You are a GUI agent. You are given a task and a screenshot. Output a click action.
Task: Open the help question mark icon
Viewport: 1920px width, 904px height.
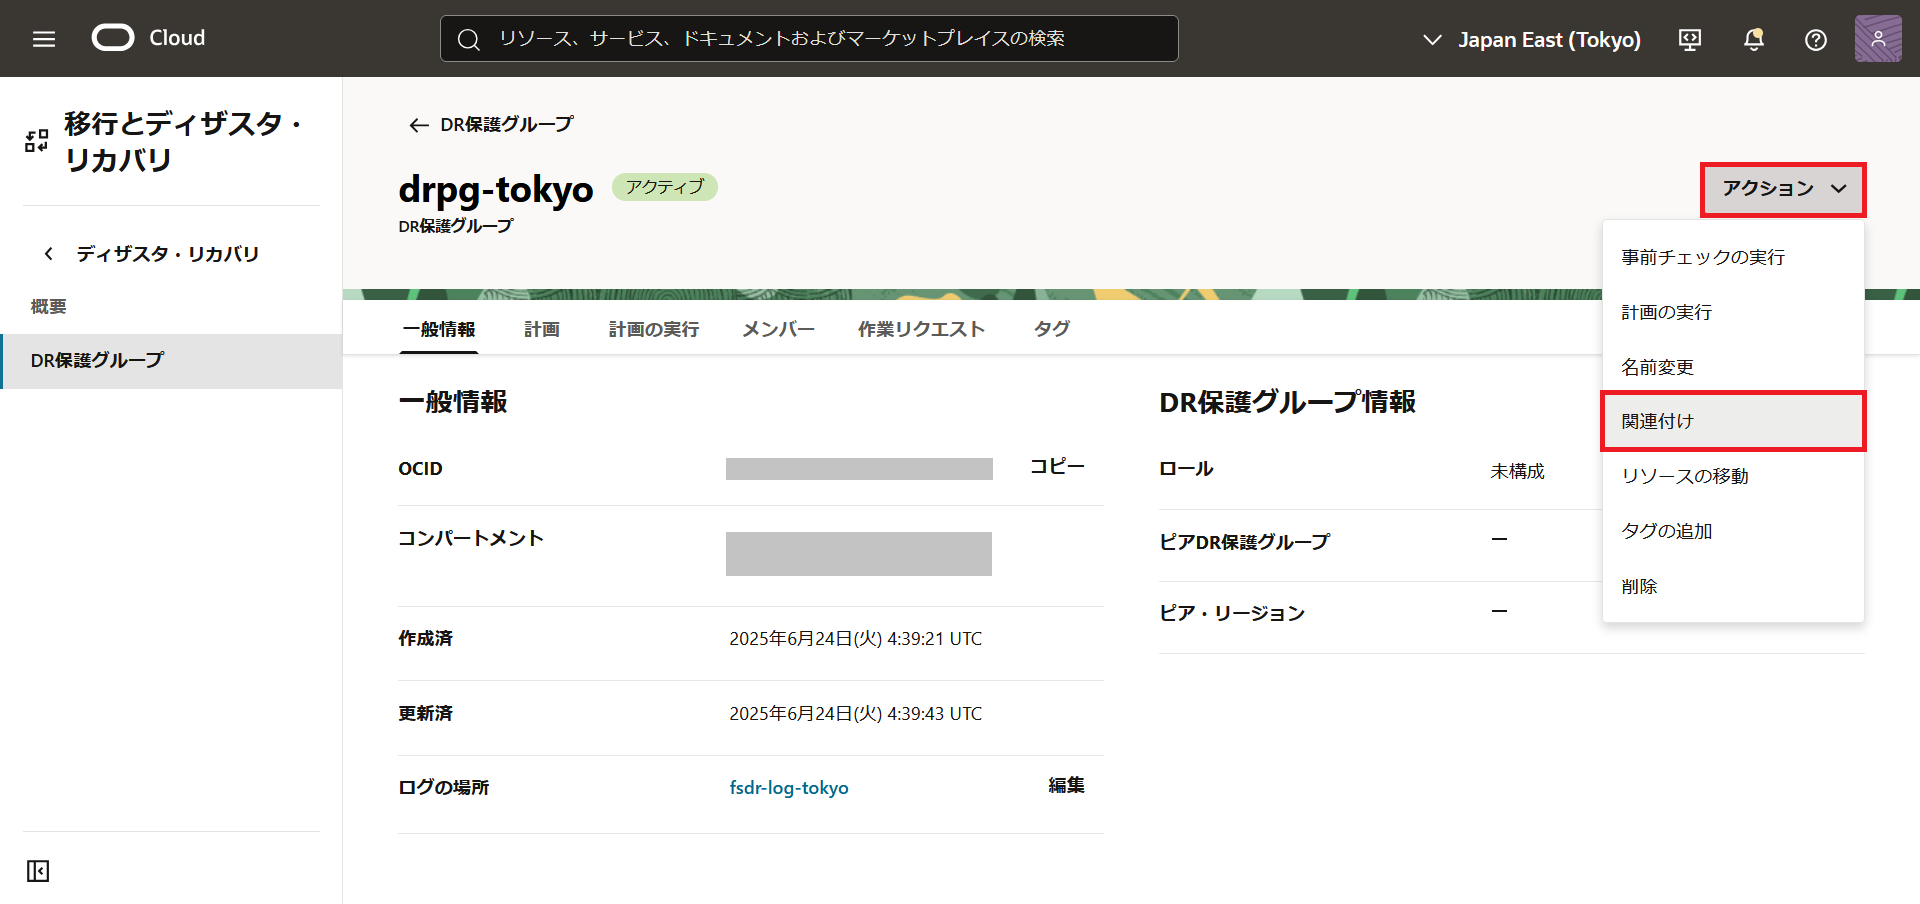click(1815, 39)
